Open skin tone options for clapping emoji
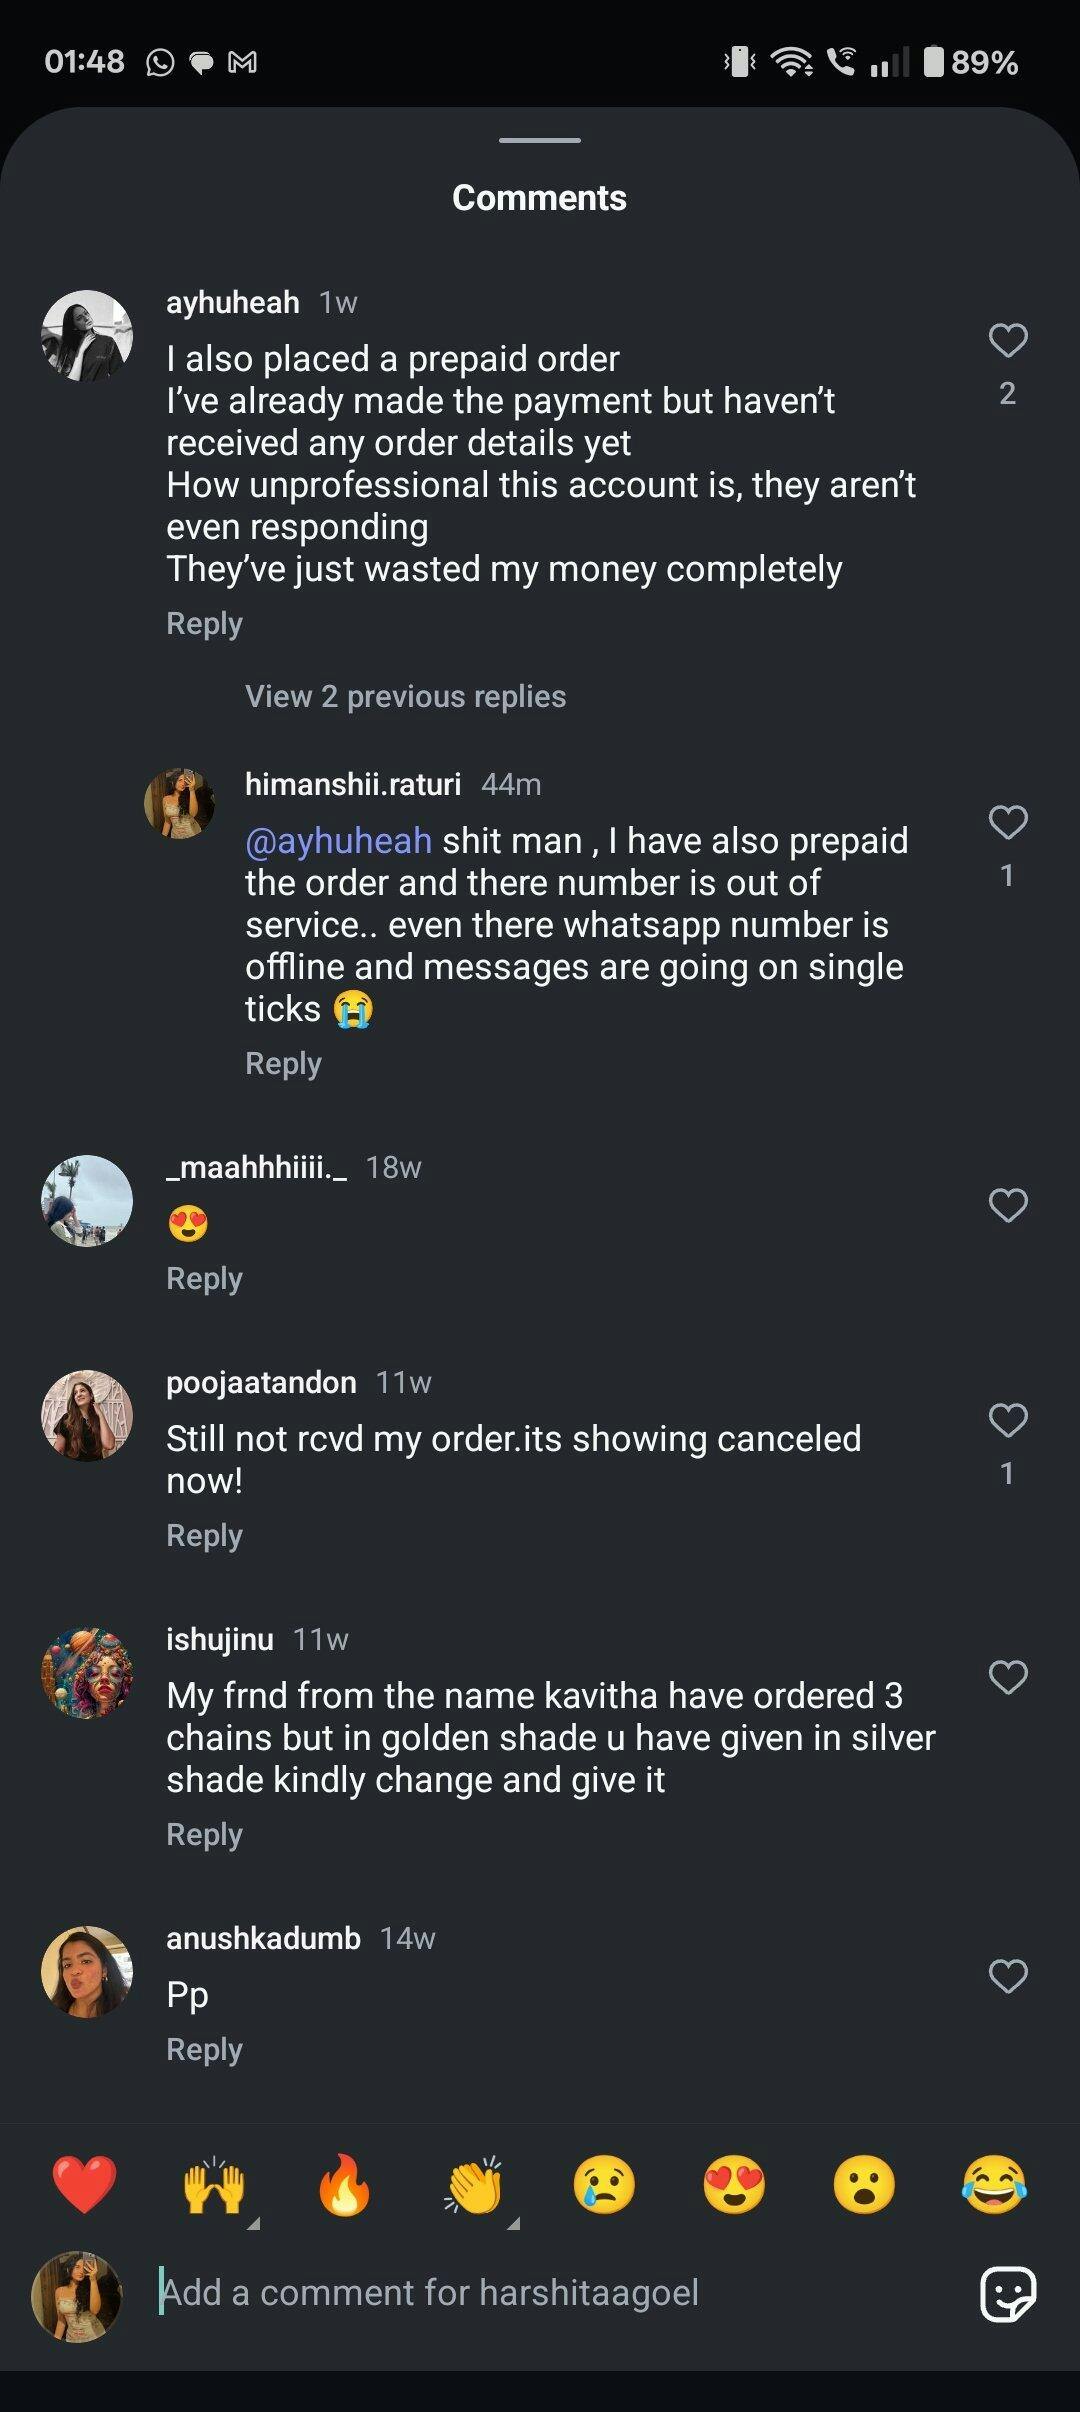The height and width of the screenshot is (2412, 1080). 475,2186
